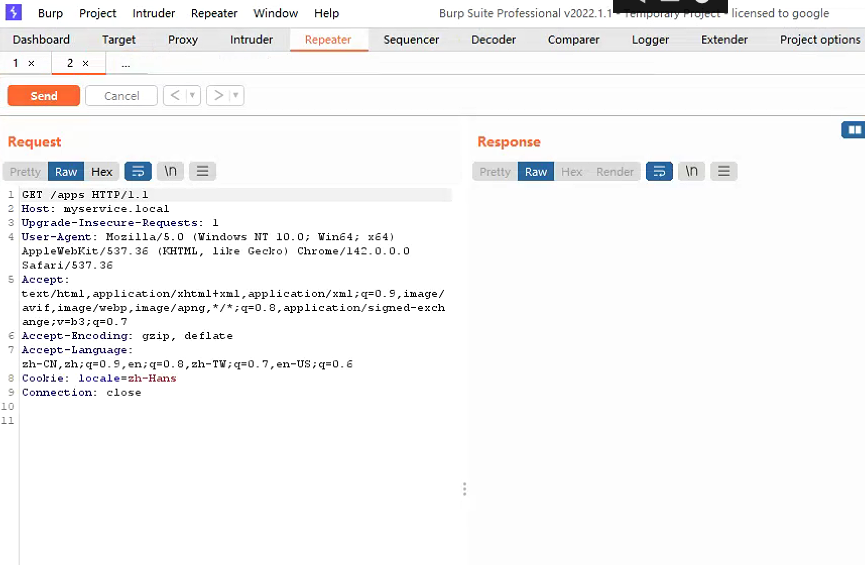Click the 'Accept-Language:' header name
The width and height of the screenshot is (865, 565).
click(x=77, y=350)
